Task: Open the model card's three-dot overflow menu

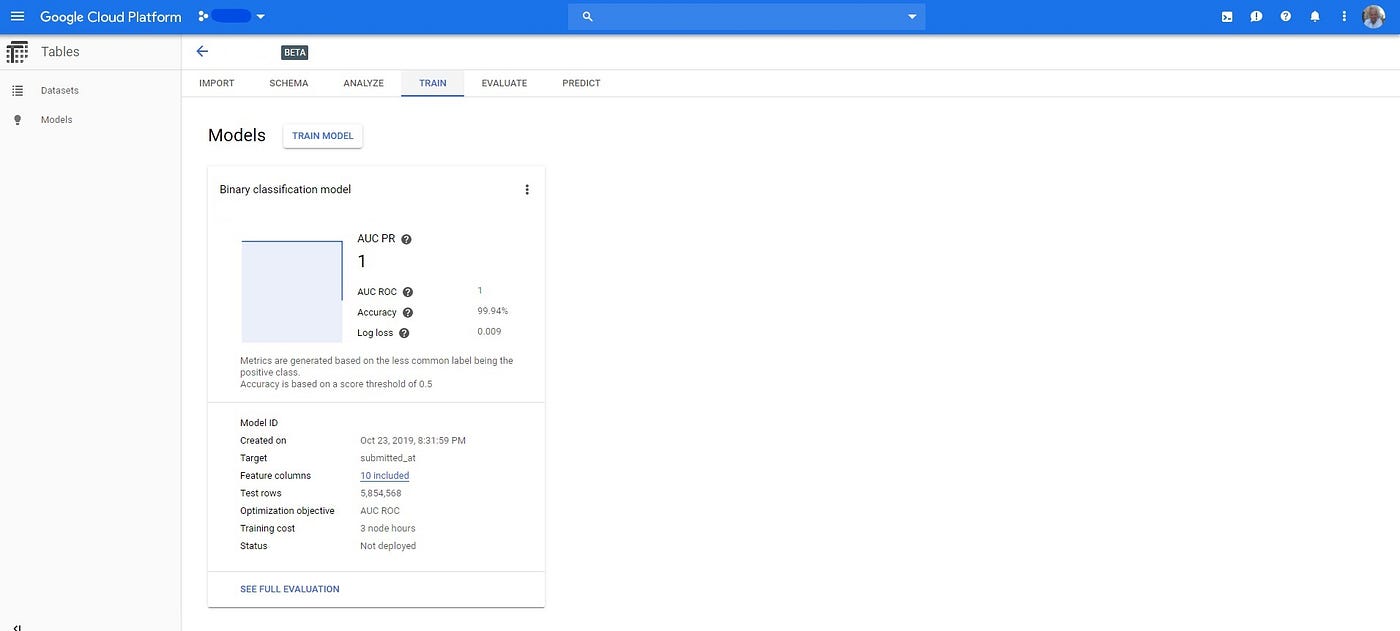Action: pos(525,188)
